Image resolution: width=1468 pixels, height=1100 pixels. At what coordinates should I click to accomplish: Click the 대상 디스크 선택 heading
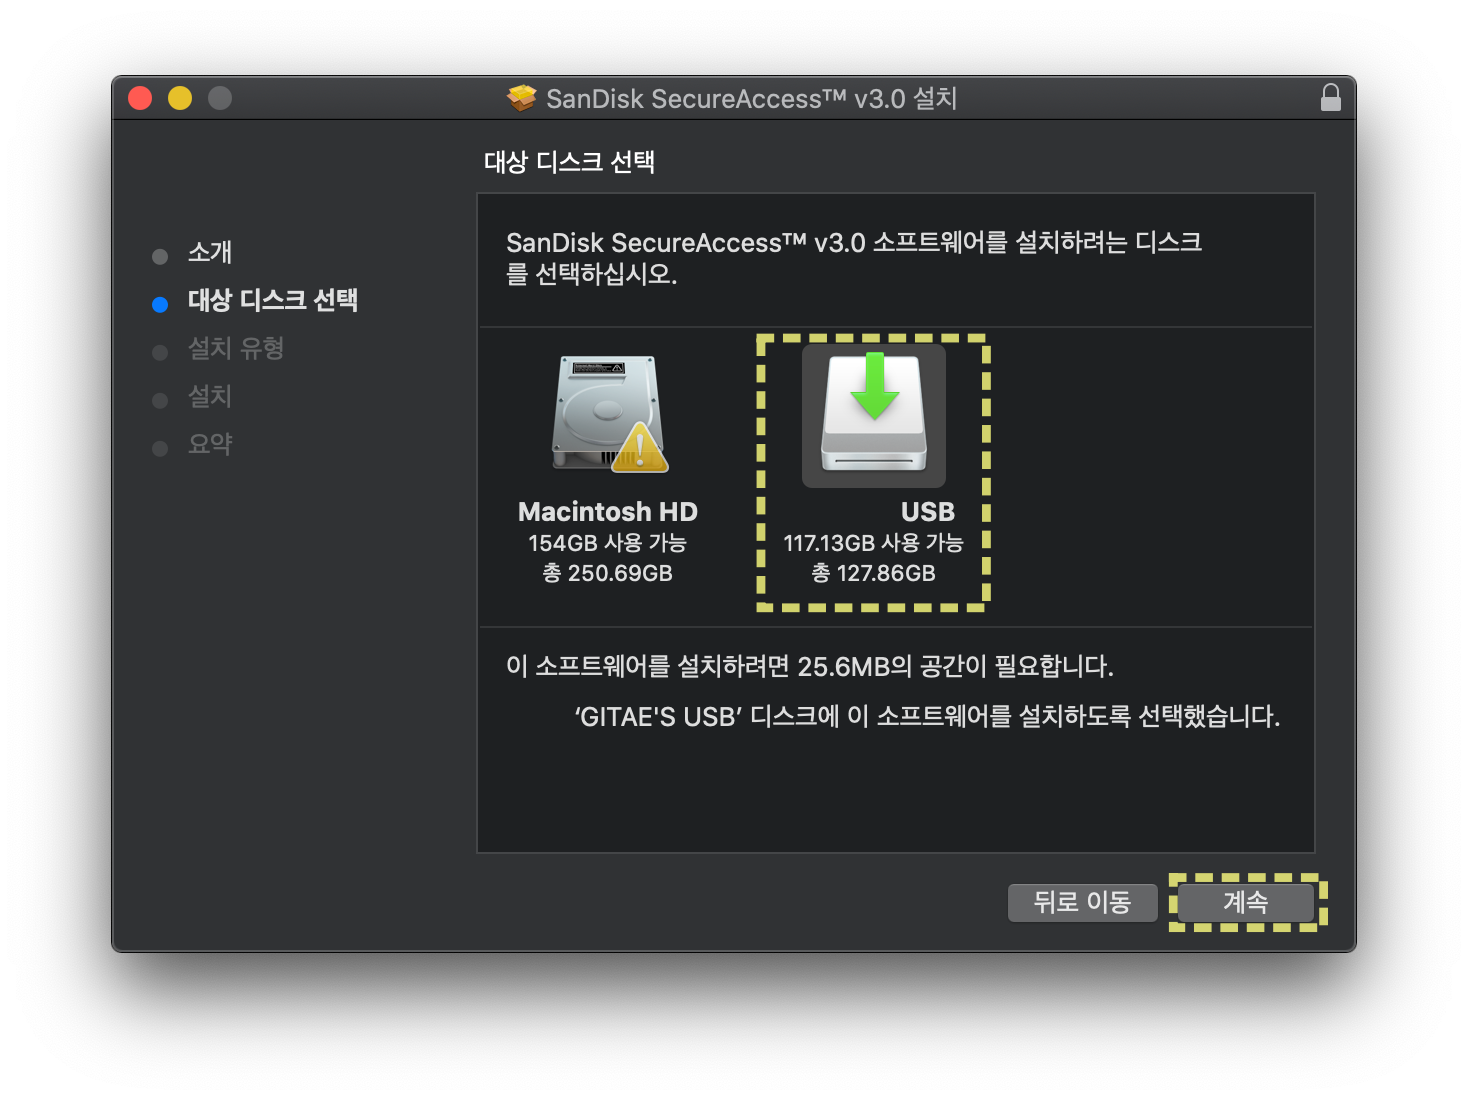569,162
